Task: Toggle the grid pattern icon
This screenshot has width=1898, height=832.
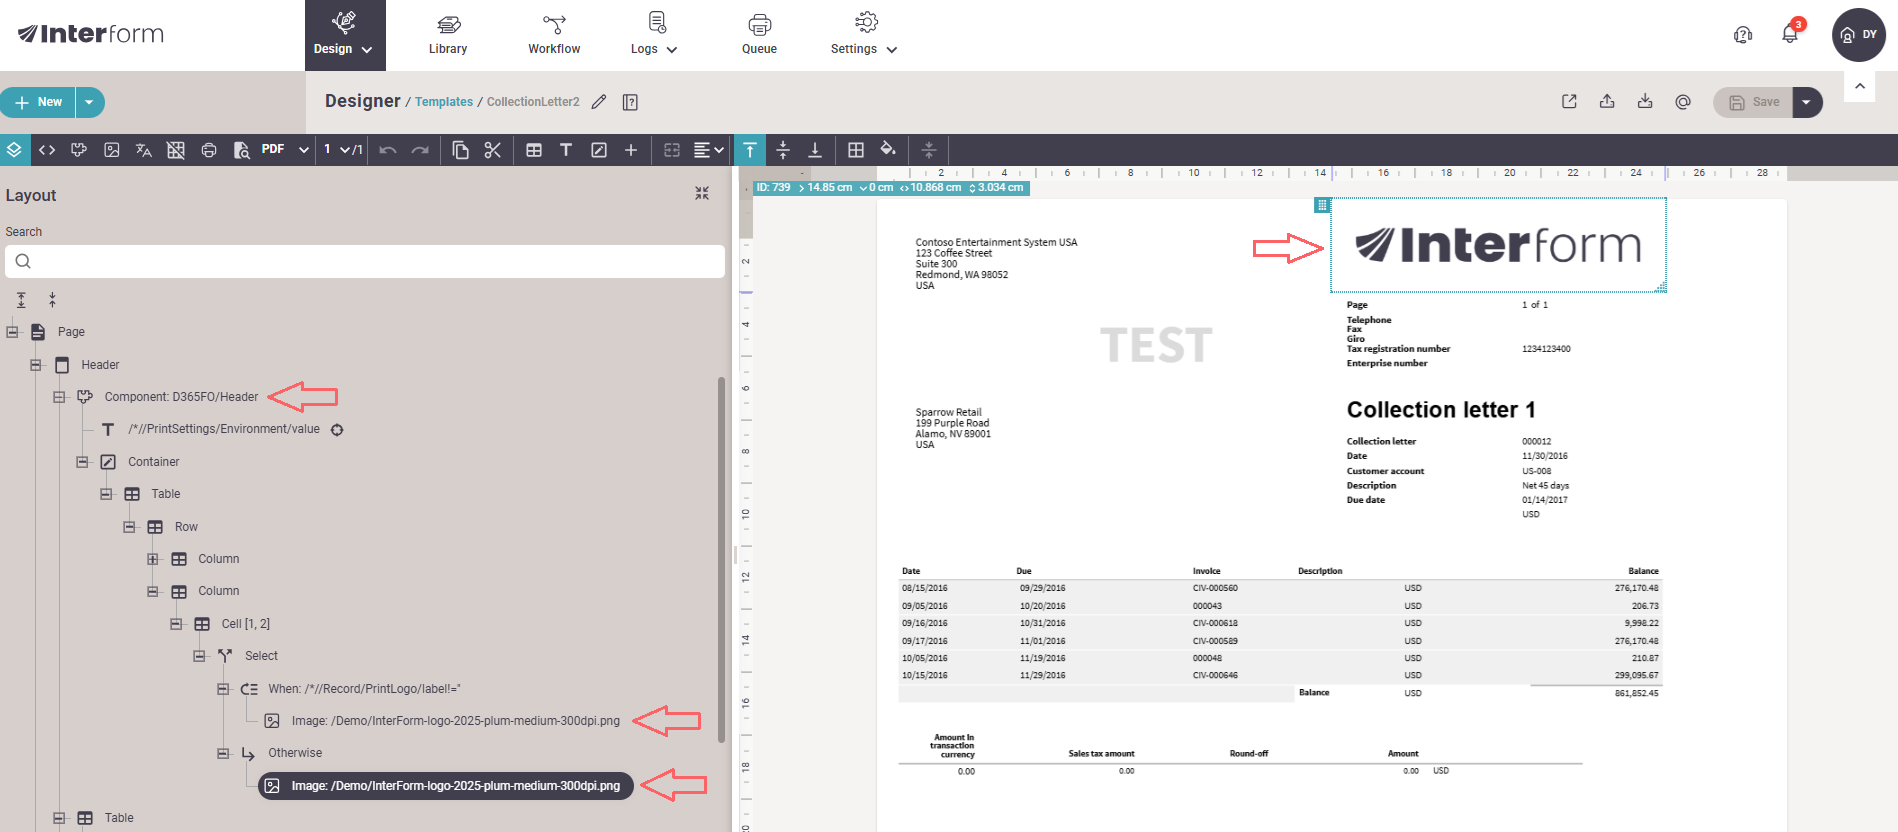Action: click(x=176, y=150)
